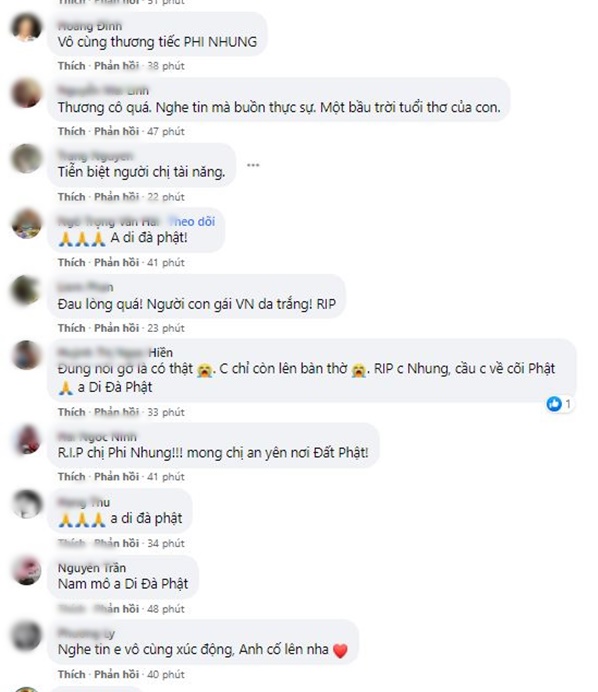Open avatar of Nguyen Trân
598x692 pixels.
point(26,570)
